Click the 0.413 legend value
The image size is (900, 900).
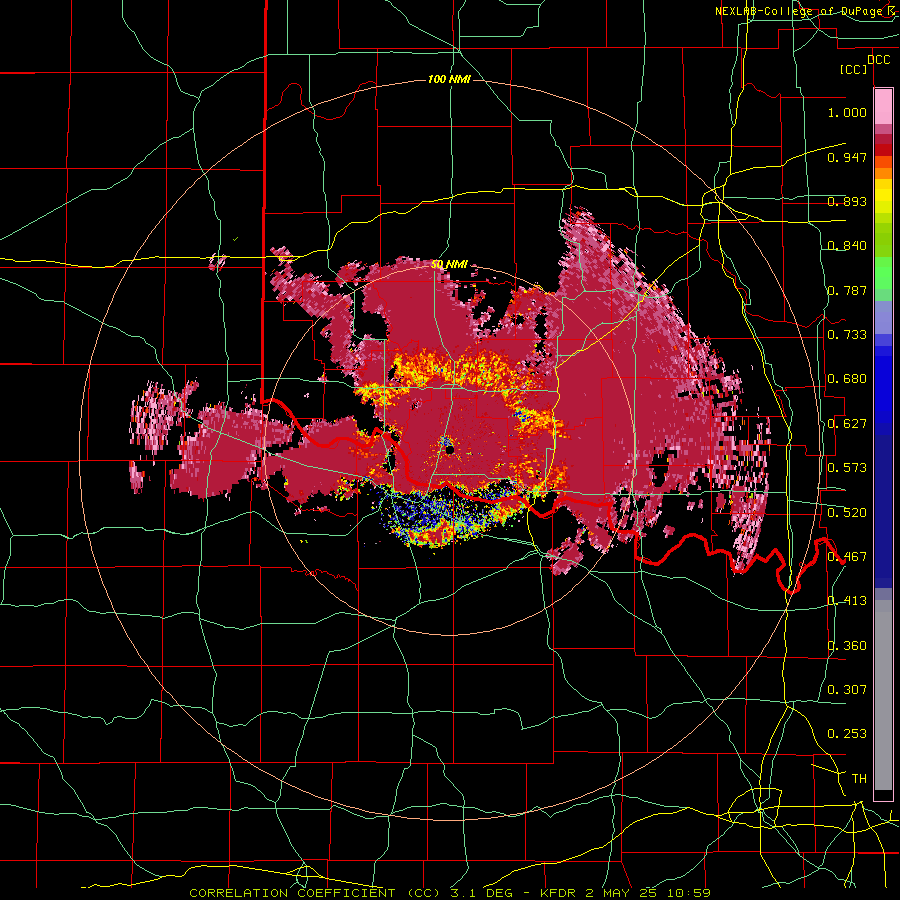coord(847,601)
